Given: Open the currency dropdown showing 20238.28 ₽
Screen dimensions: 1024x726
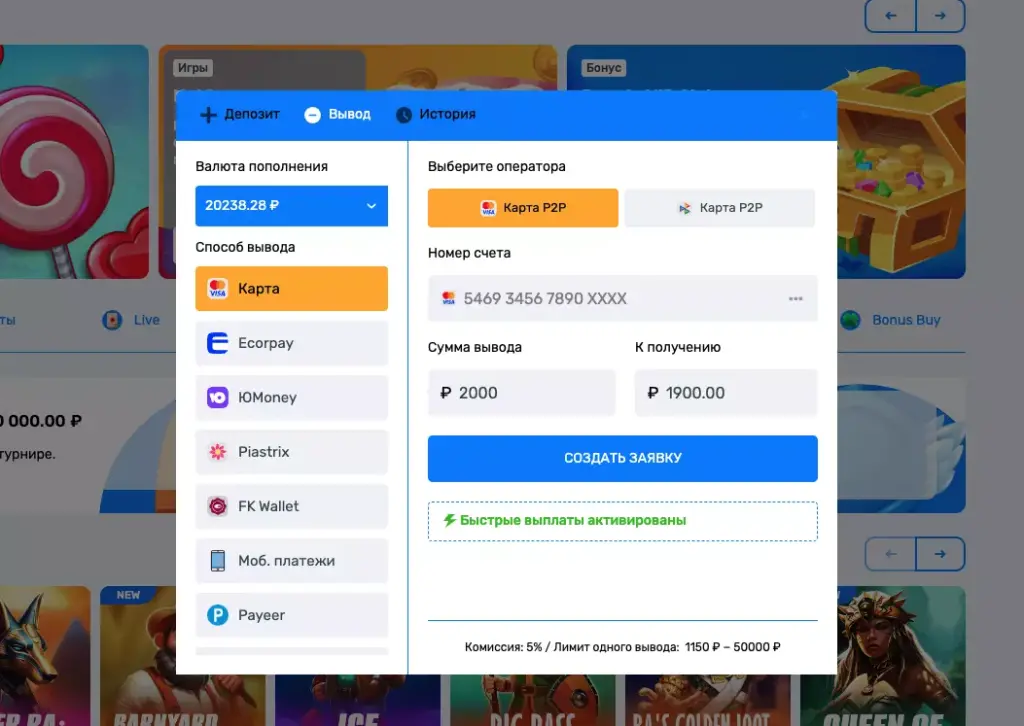Looking at the screenshot, I should (280, 206).
